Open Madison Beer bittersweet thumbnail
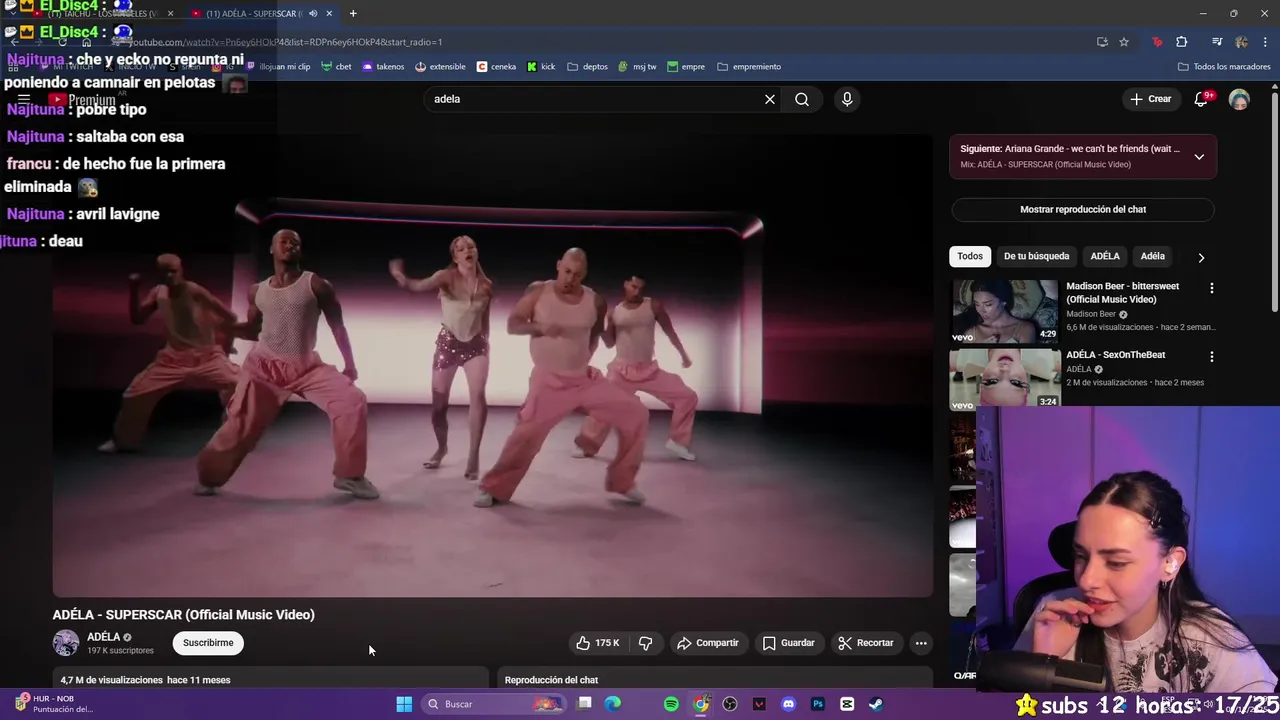Viewport: 1280px width, 720px height. tap(1004, 311)
